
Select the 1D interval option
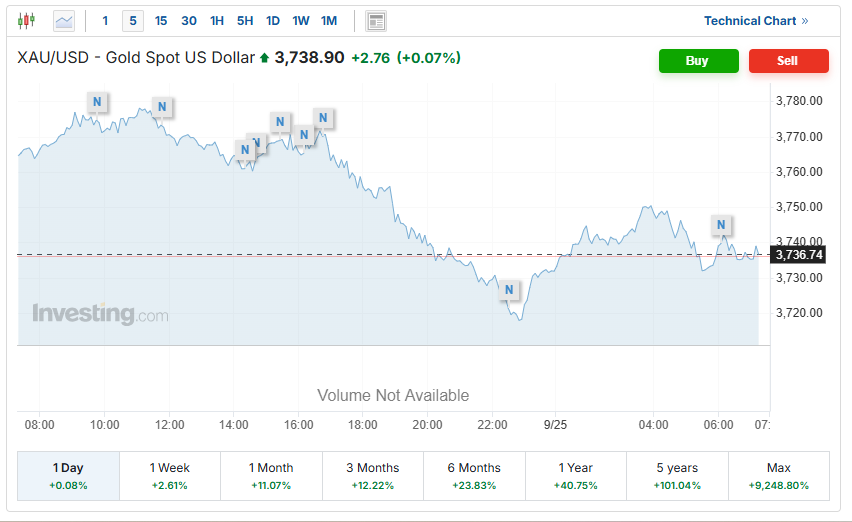pyautogui.click(x=273, y=20)
